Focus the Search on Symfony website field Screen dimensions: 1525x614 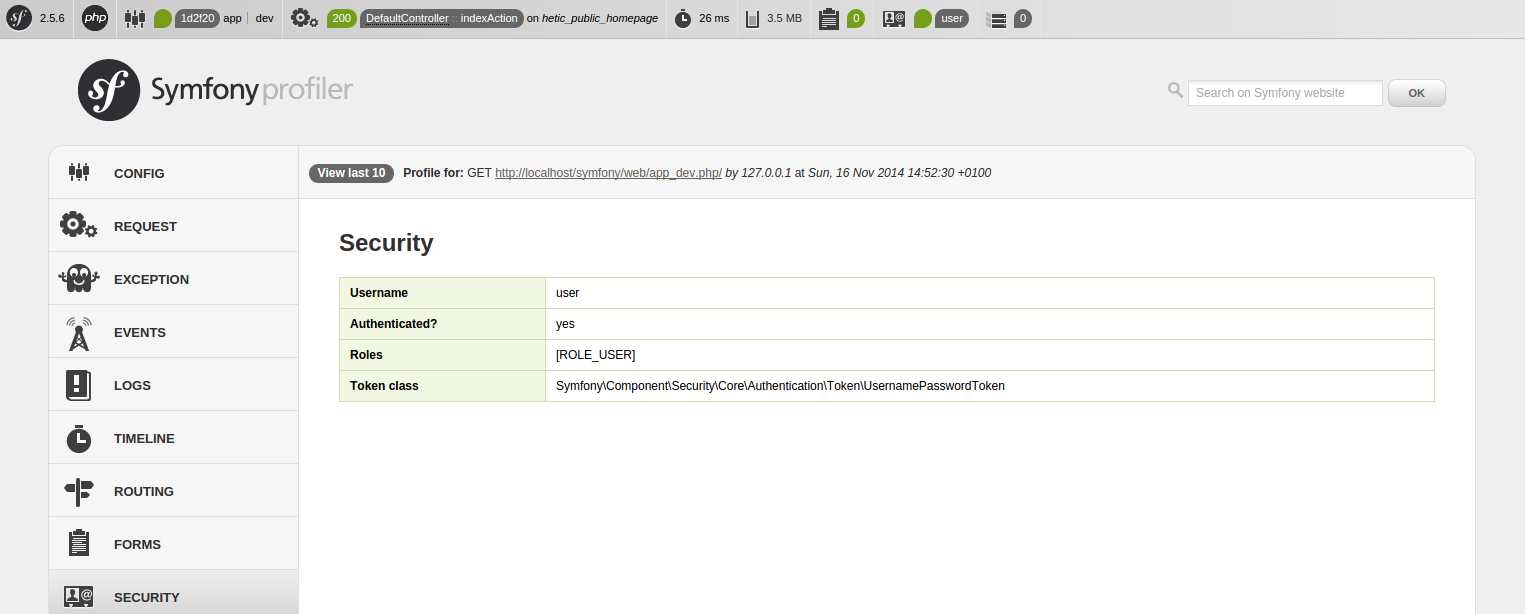point(1285,93)
